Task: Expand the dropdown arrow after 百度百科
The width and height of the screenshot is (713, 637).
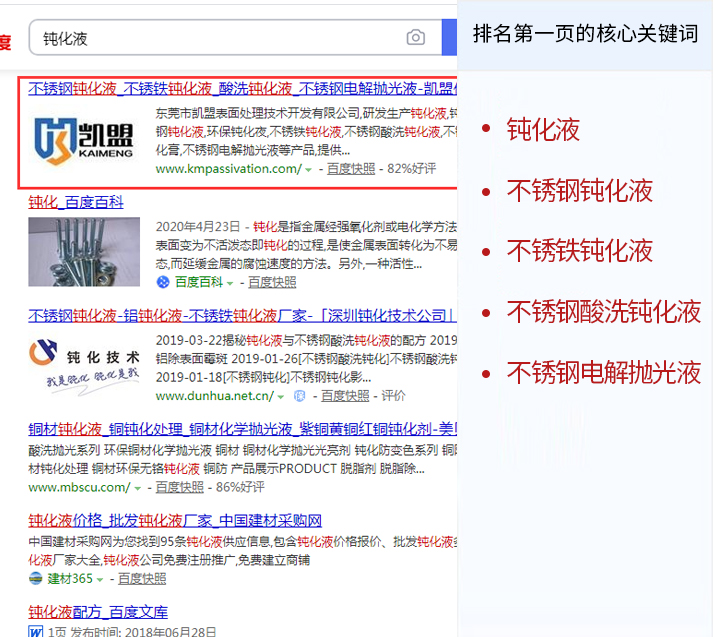Action: pos(230,283)
